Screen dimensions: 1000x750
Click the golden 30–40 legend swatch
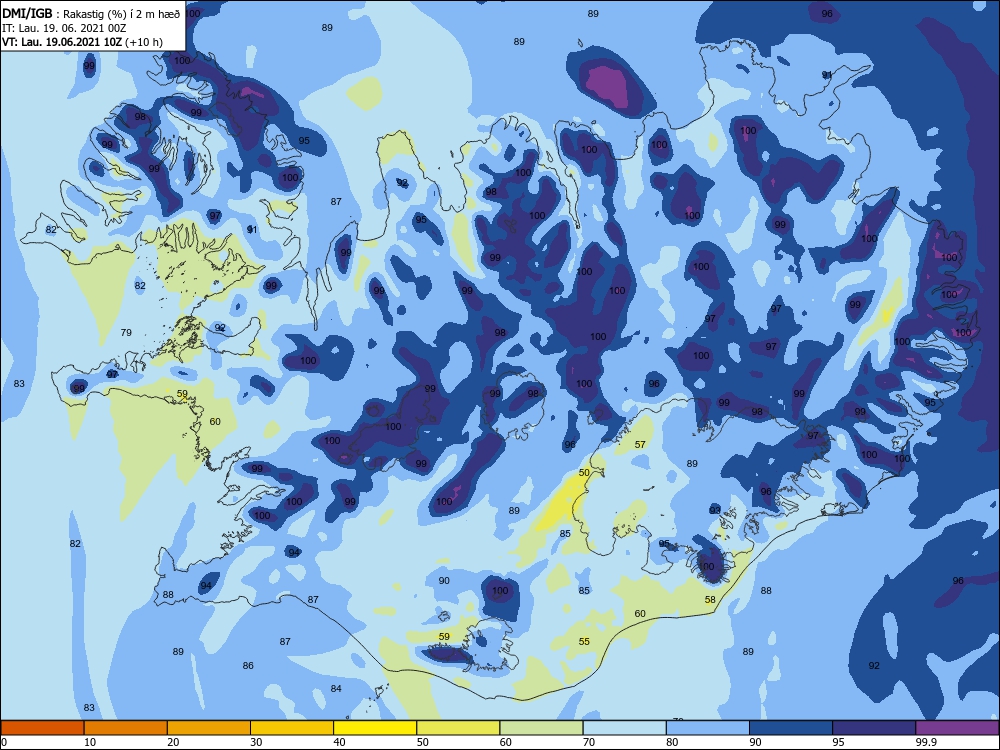292,728
